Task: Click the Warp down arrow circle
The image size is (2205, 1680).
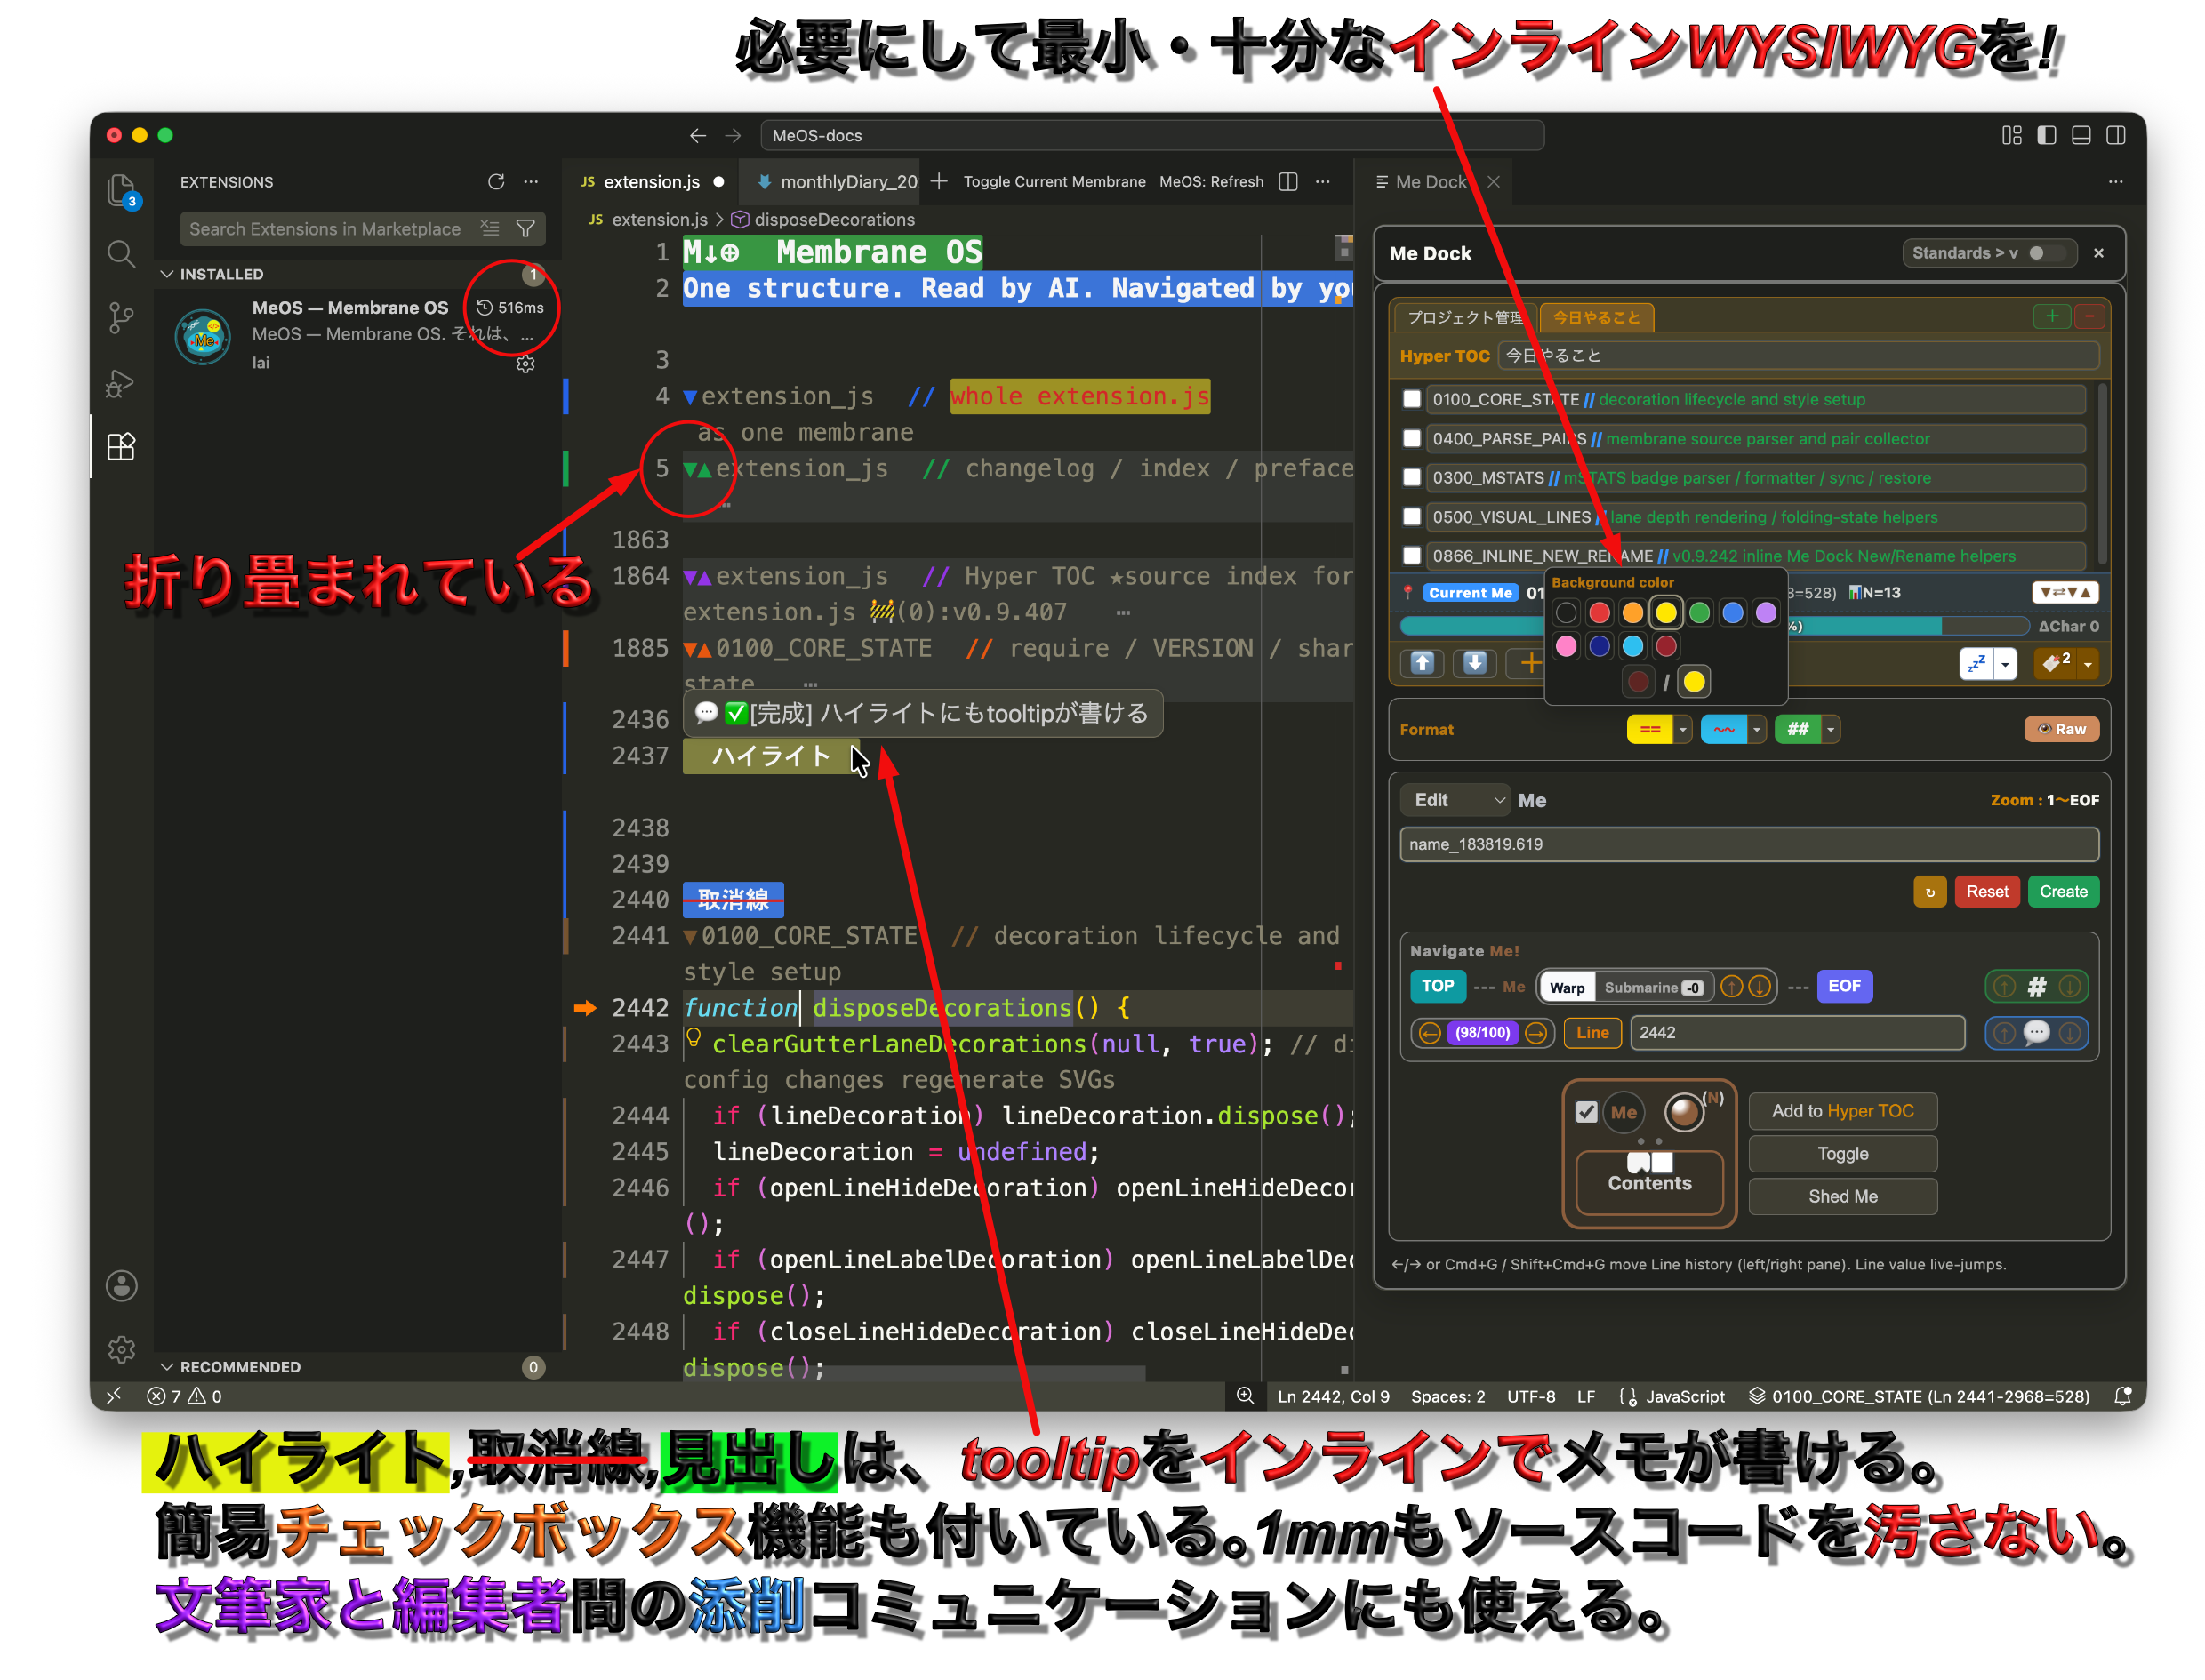Action: 1759,986
